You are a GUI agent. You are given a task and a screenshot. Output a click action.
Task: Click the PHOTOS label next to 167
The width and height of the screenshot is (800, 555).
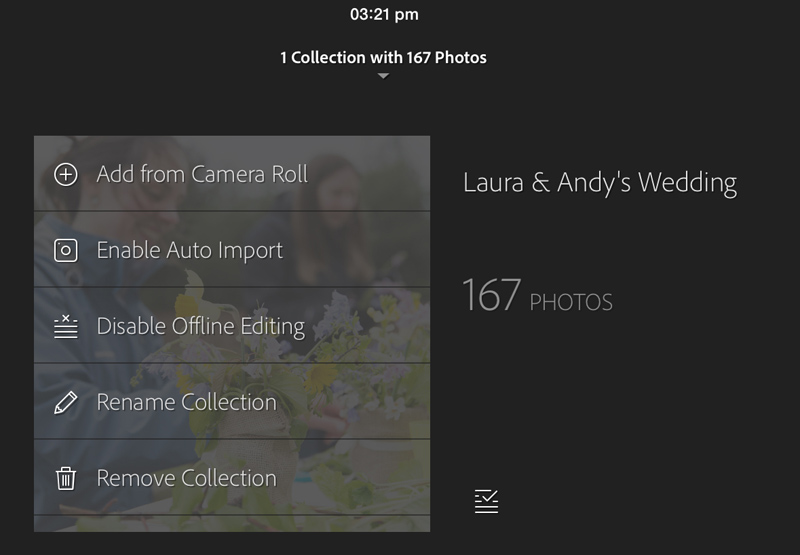[571, 302]
